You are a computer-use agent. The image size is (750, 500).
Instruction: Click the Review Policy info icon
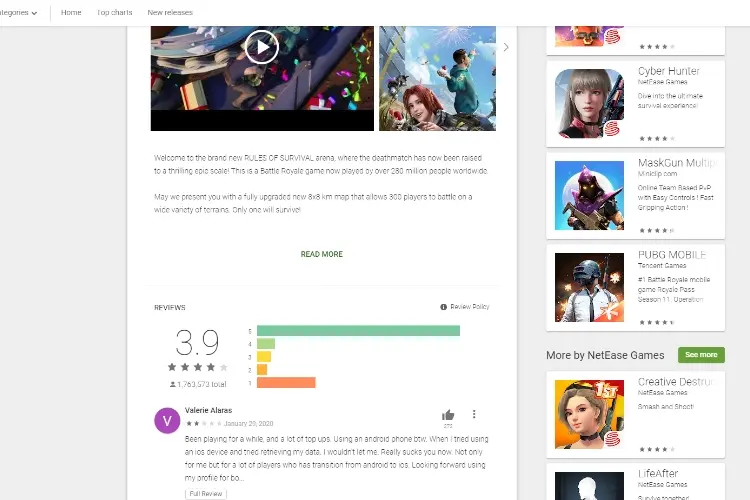coord(443,307)
